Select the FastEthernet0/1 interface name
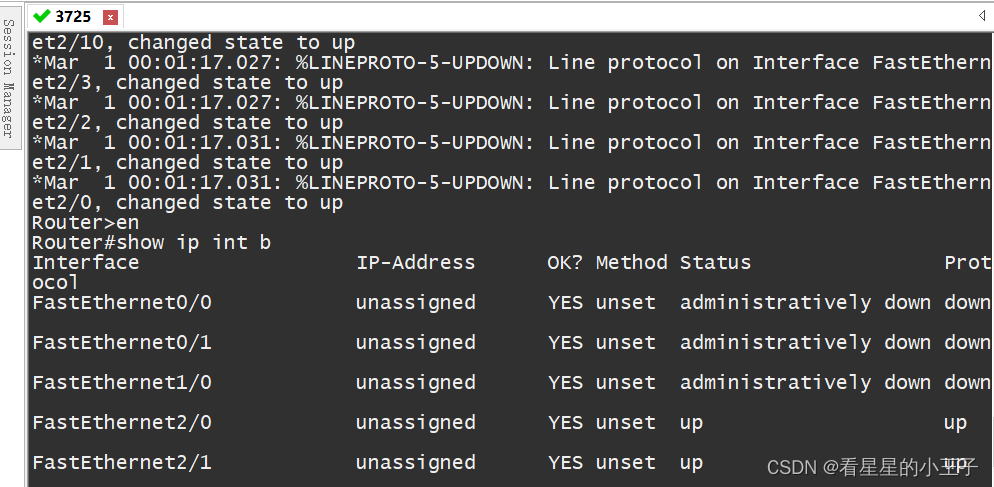The height and width of the screenshot is (487, 994). click(x=122, y=342)
